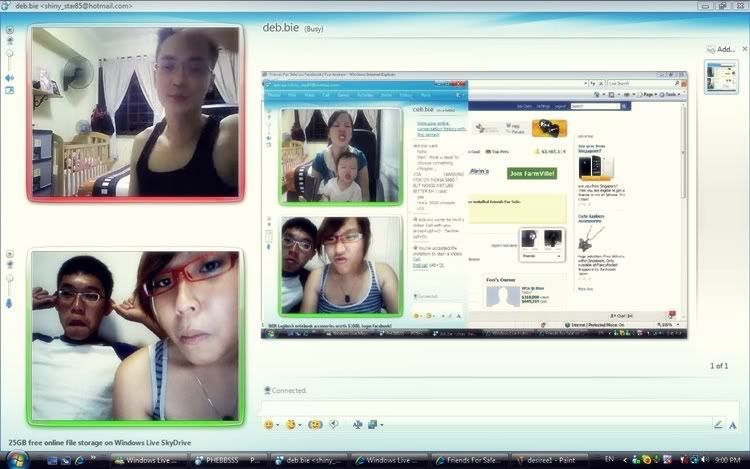Open the volume tray icon
The width and height of the screenshot is (750, 469).
(x=705, y=460)
